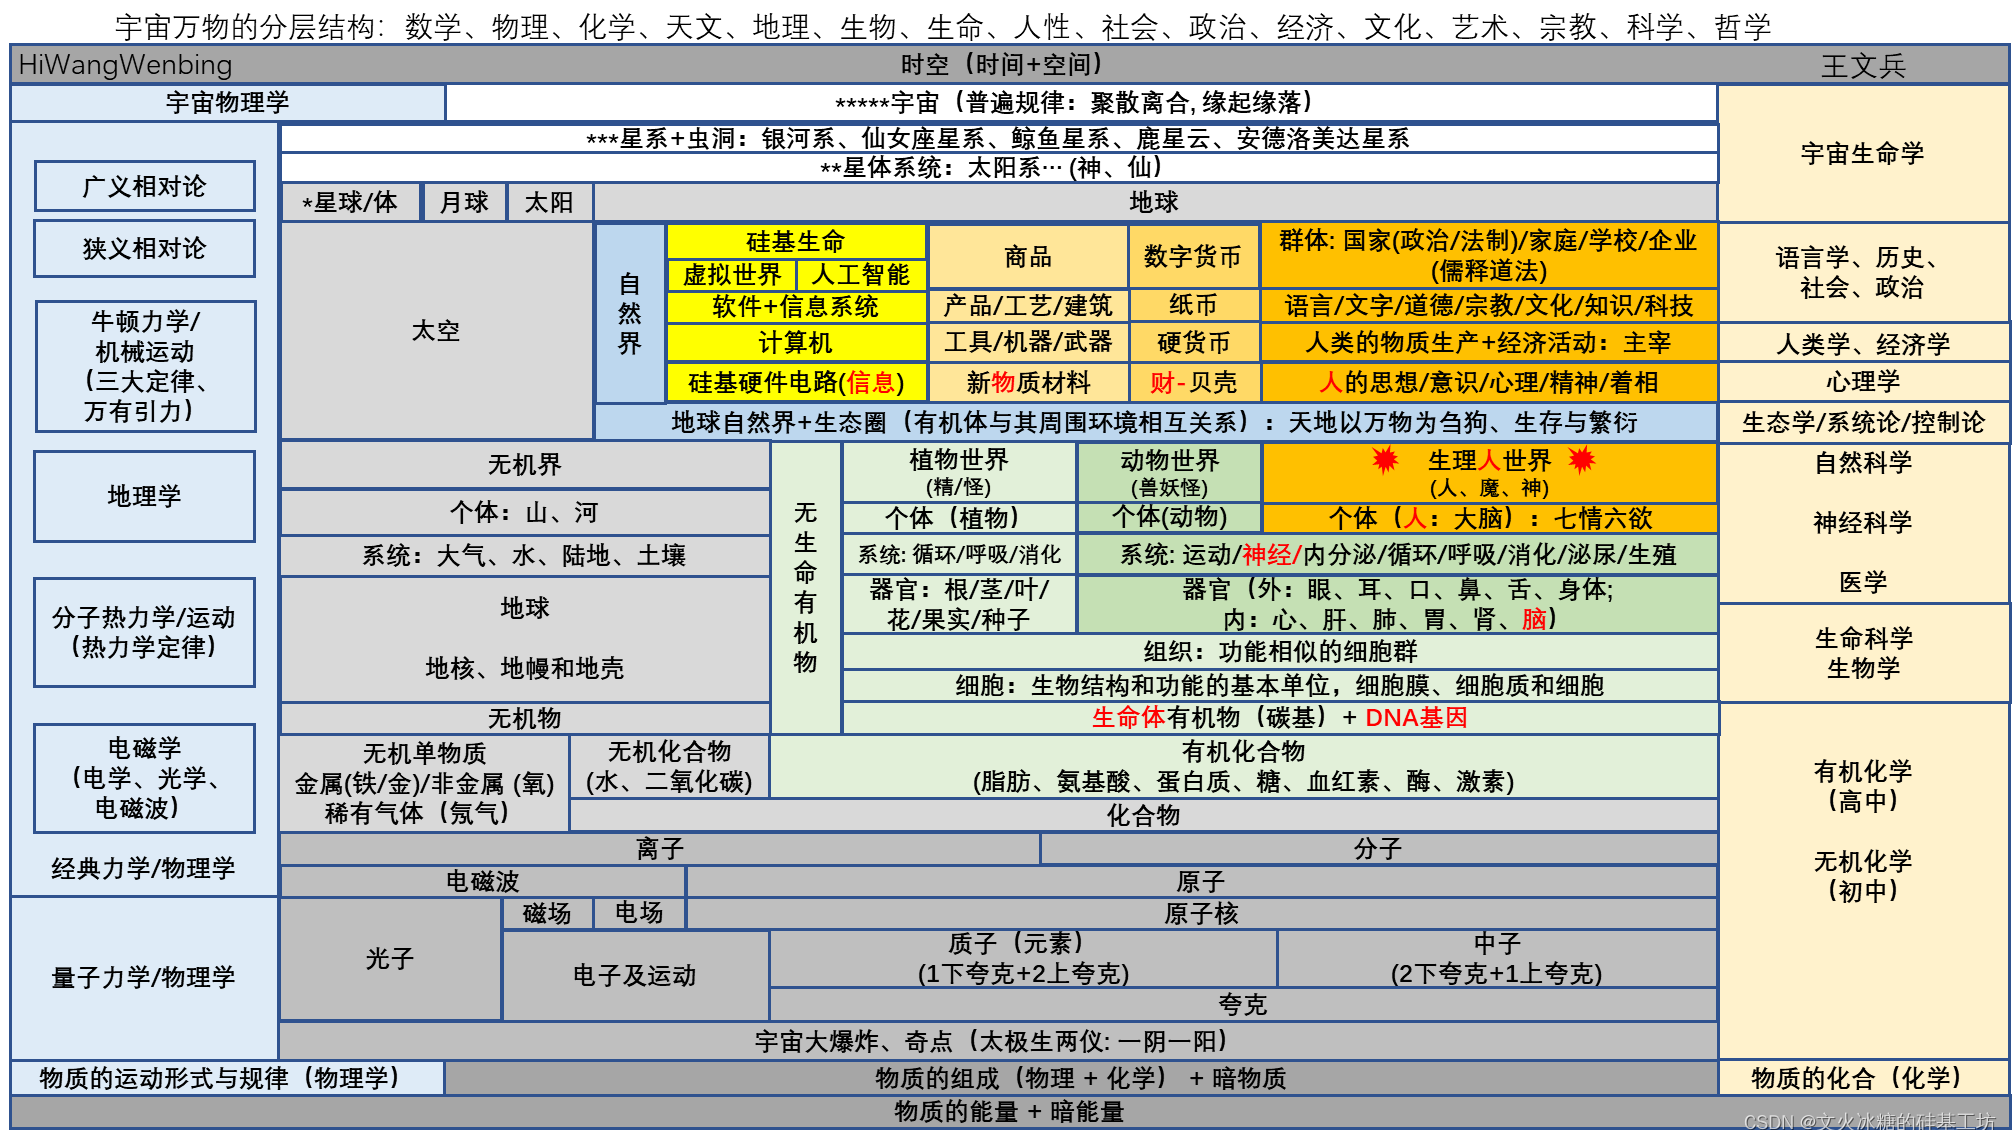Click the 虚拟世界 cell
The width and height of the screenshot is (2012, 1142).
coord(732,274)
